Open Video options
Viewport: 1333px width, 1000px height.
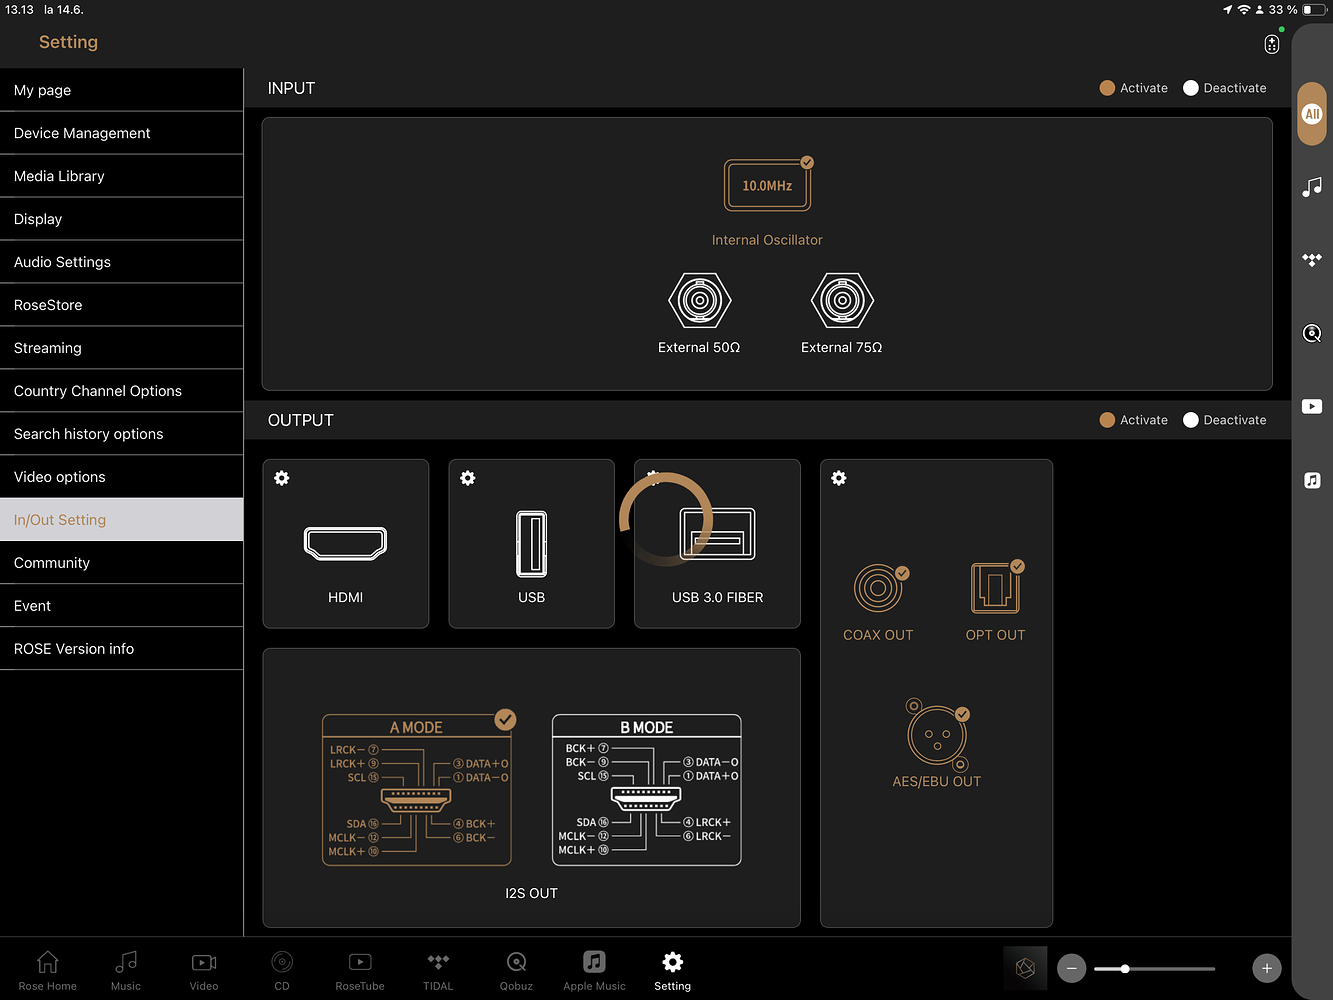[x=121, y=477]
